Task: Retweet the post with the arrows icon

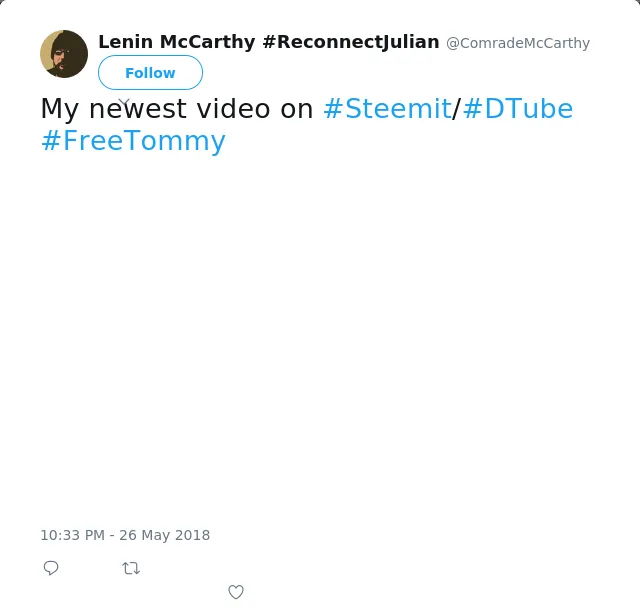Action: coord(131,568)
